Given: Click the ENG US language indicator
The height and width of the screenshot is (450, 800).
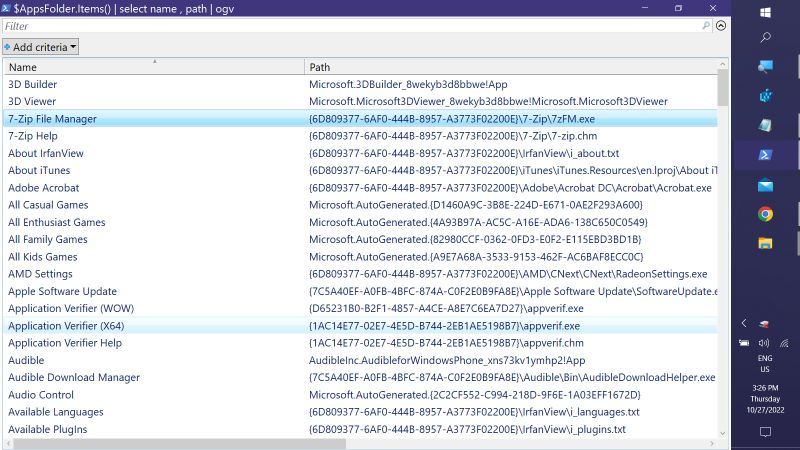Looking at the screenshot, I should tap(765, 364).
